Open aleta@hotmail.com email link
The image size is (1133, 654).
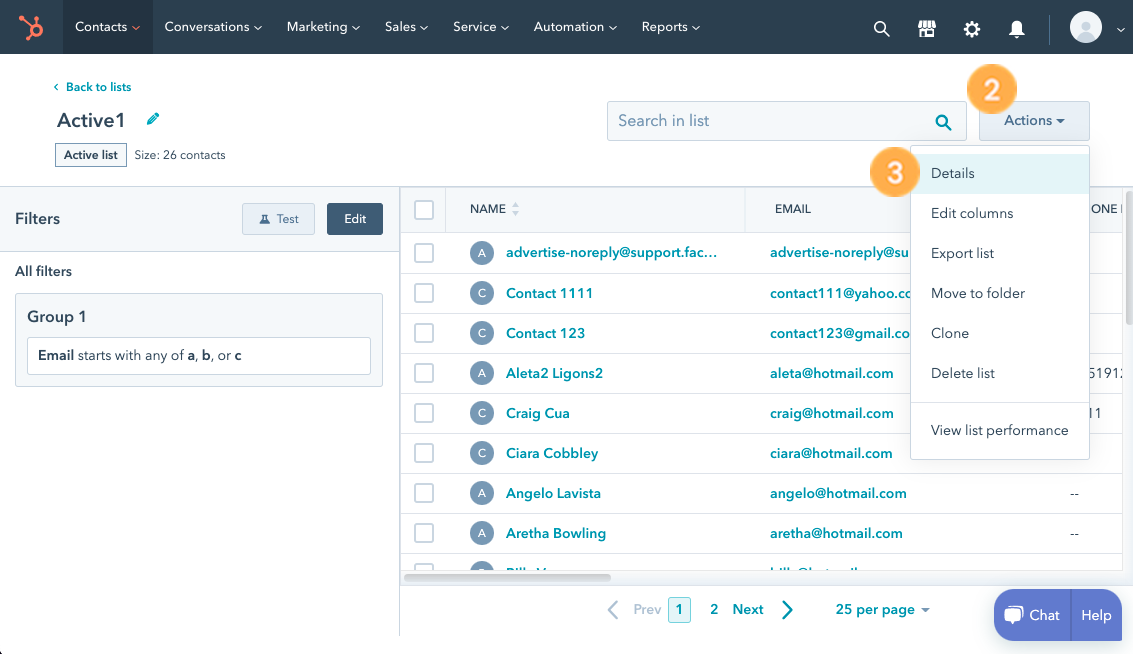832,374
